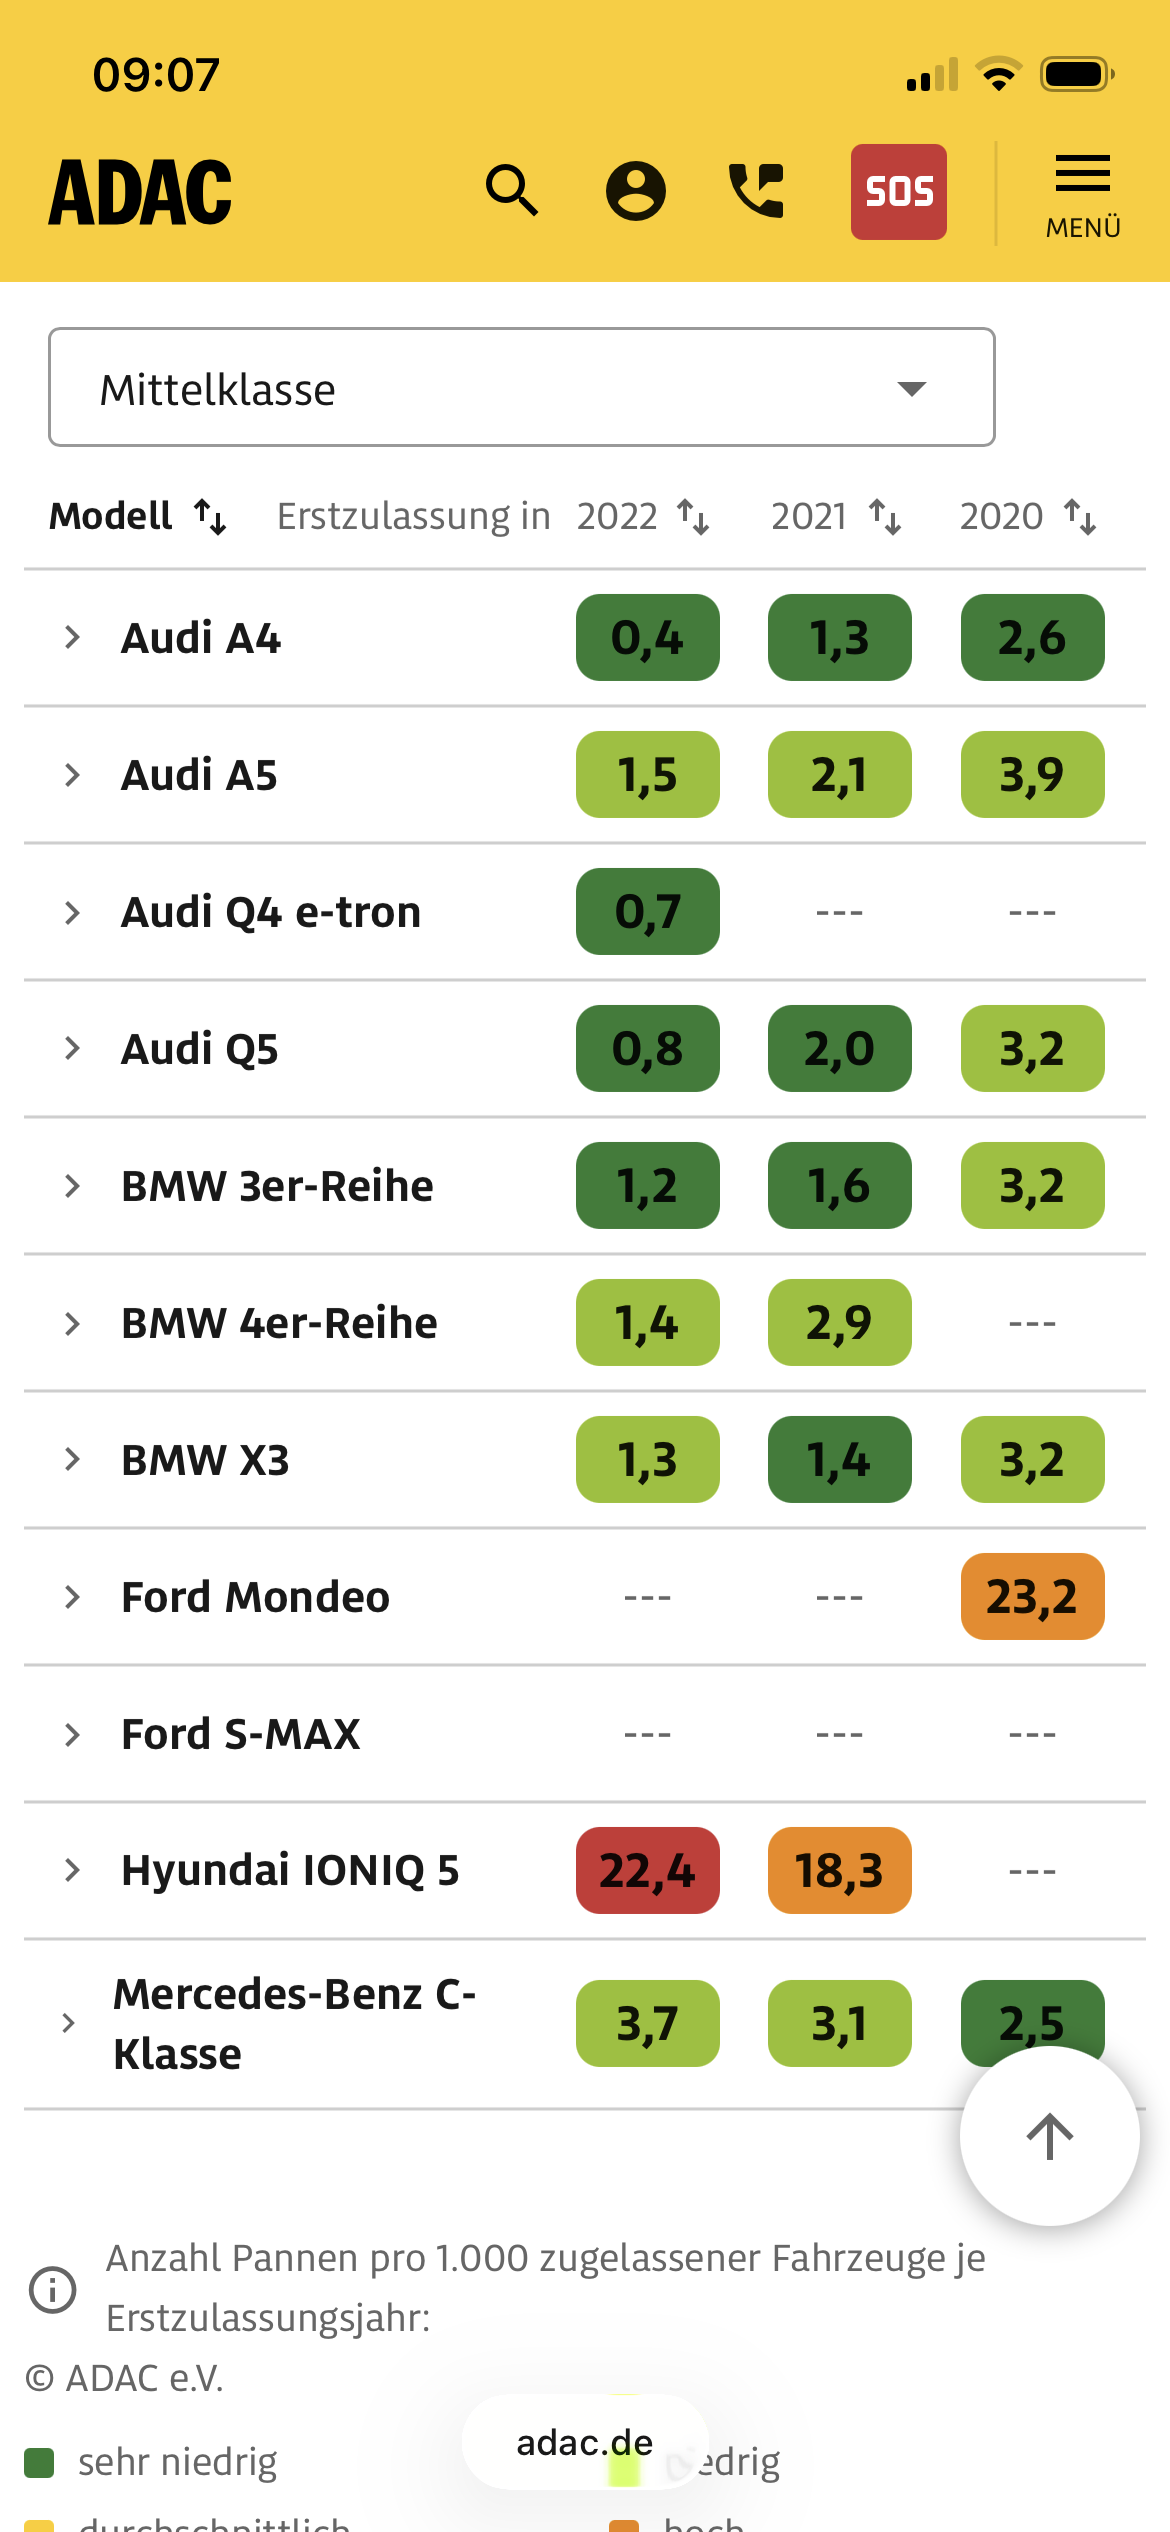
Task: Sort by 2020 registration year
Action: click(1028, 517)
